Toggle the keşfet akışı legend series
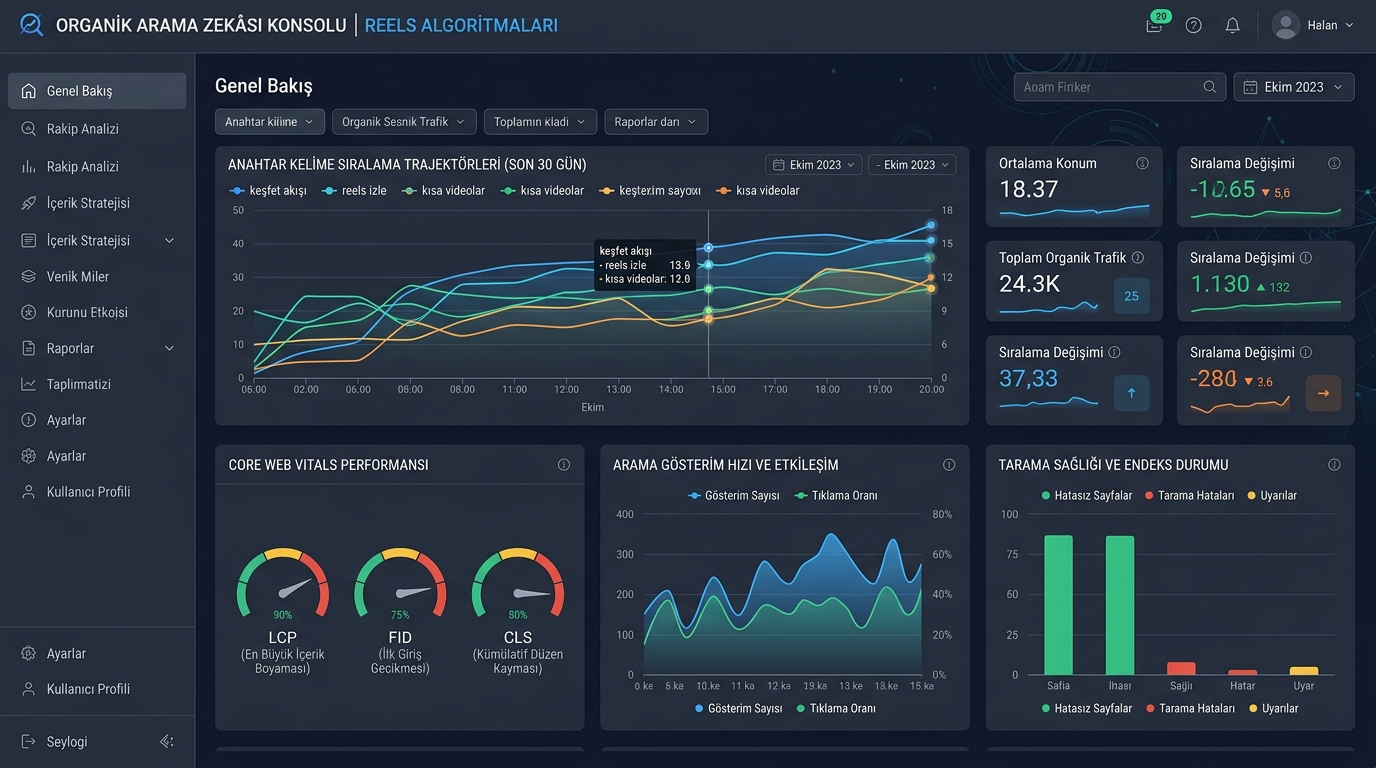Screen dimensions: 1376x768 click(268, 191)
